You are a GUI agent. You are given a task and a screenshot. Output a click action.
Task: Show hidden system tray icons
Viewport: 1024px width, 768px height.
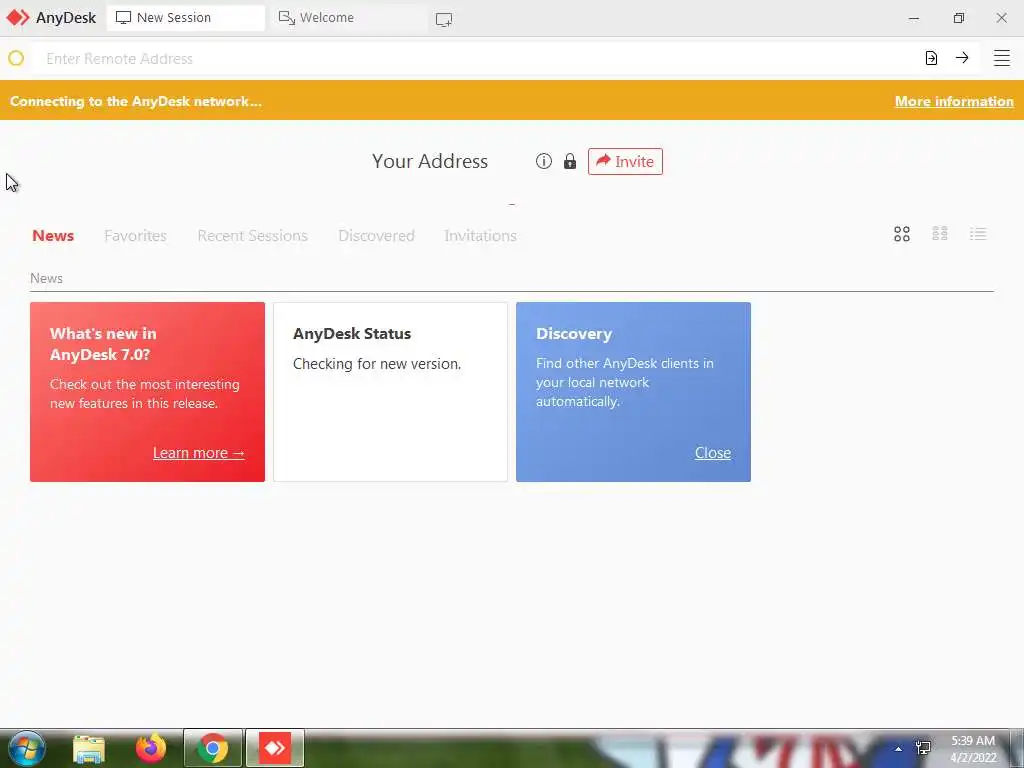[899, 749]
